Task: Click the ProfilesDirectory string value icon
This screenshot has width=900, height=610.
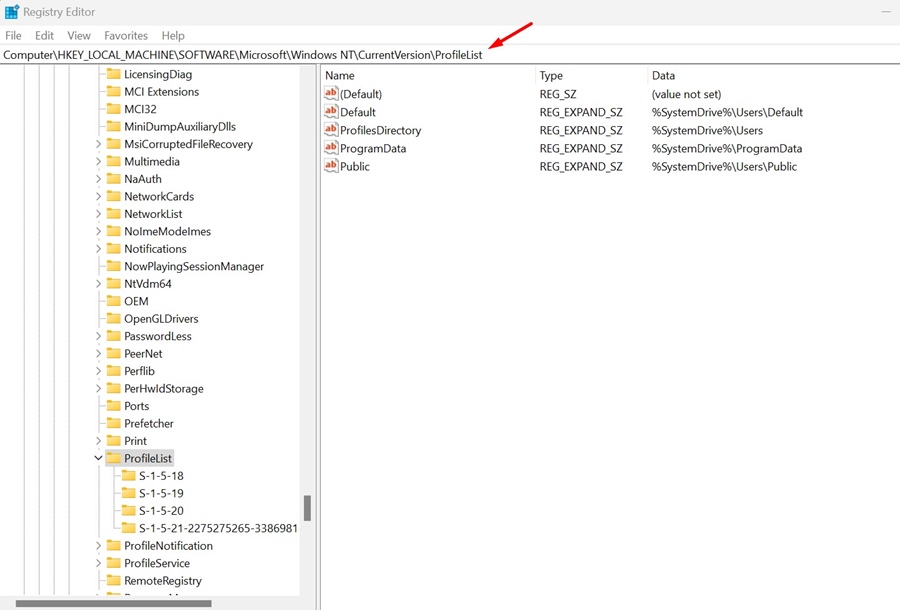Action: [x=331, y=130]
